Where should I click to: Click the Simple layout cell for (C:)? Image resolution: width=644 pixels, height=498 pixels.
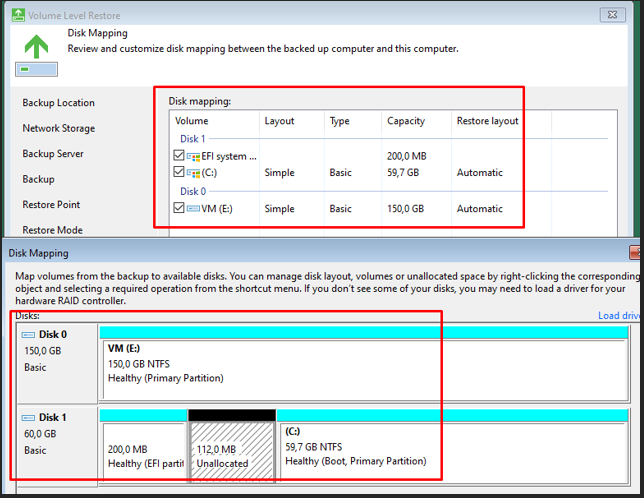tap(279, 172)
